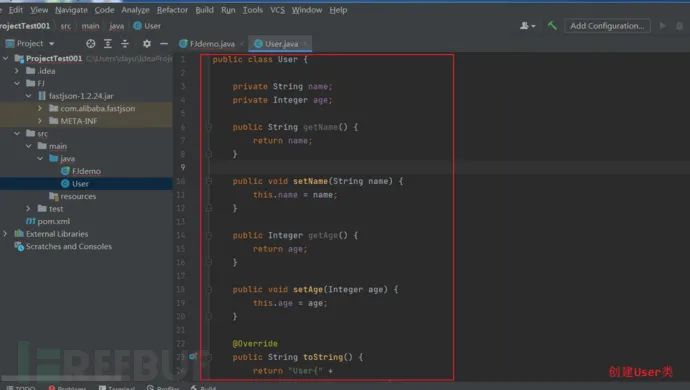The image size is (690, 390).
Task: Toggle fold marker at setName method
Action: 209,181
